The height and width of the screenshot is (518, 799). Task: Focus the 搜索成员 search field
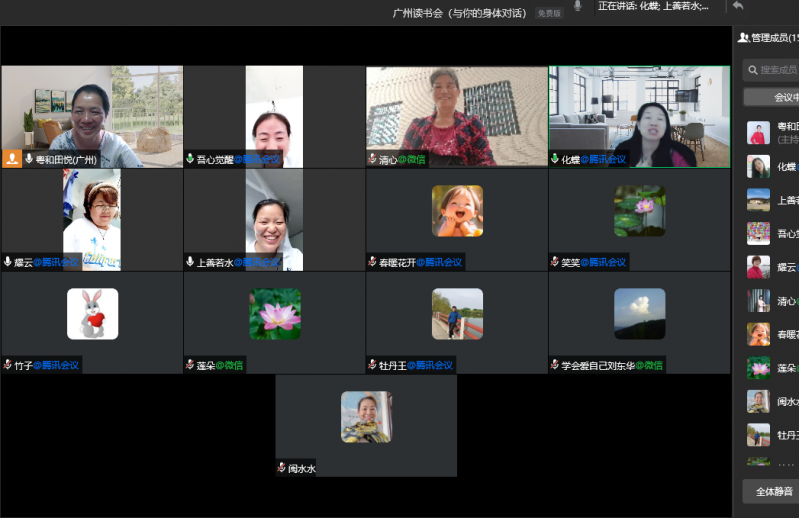[x=778, y=70]
